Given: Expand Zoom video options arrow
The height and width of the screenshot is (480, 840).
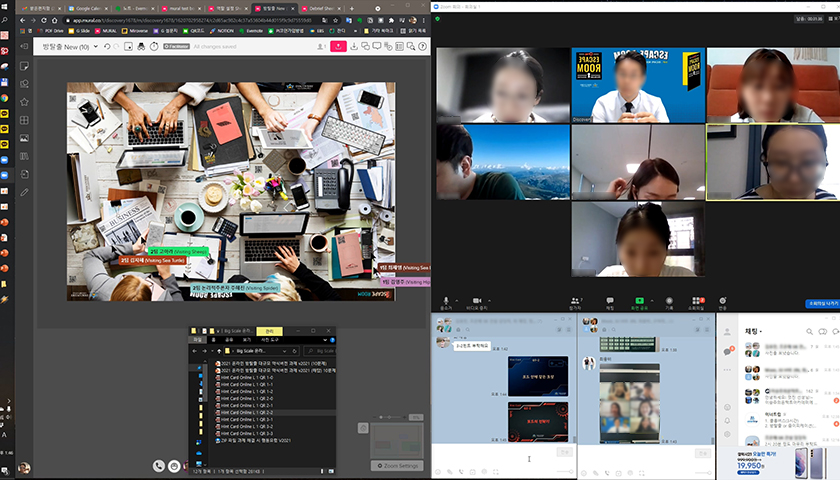Looking at the screenshot, I should [x=490, y=301].
